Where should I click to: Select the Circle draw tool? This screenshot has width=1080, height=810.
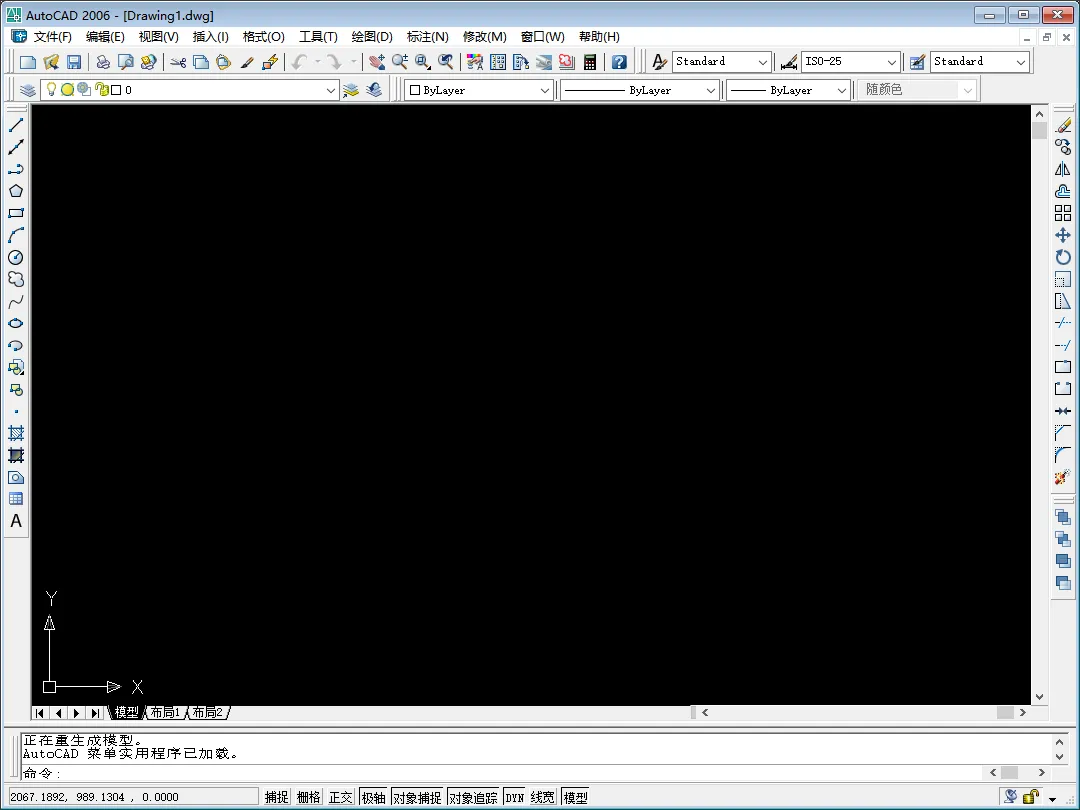click(16, 257)
